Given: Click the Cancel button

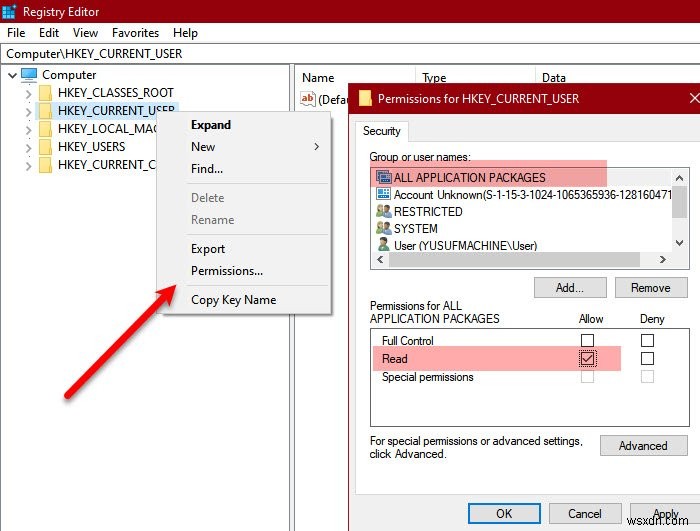Looking at the screenshot, I should pyautogui.click(x=584, y=514).
